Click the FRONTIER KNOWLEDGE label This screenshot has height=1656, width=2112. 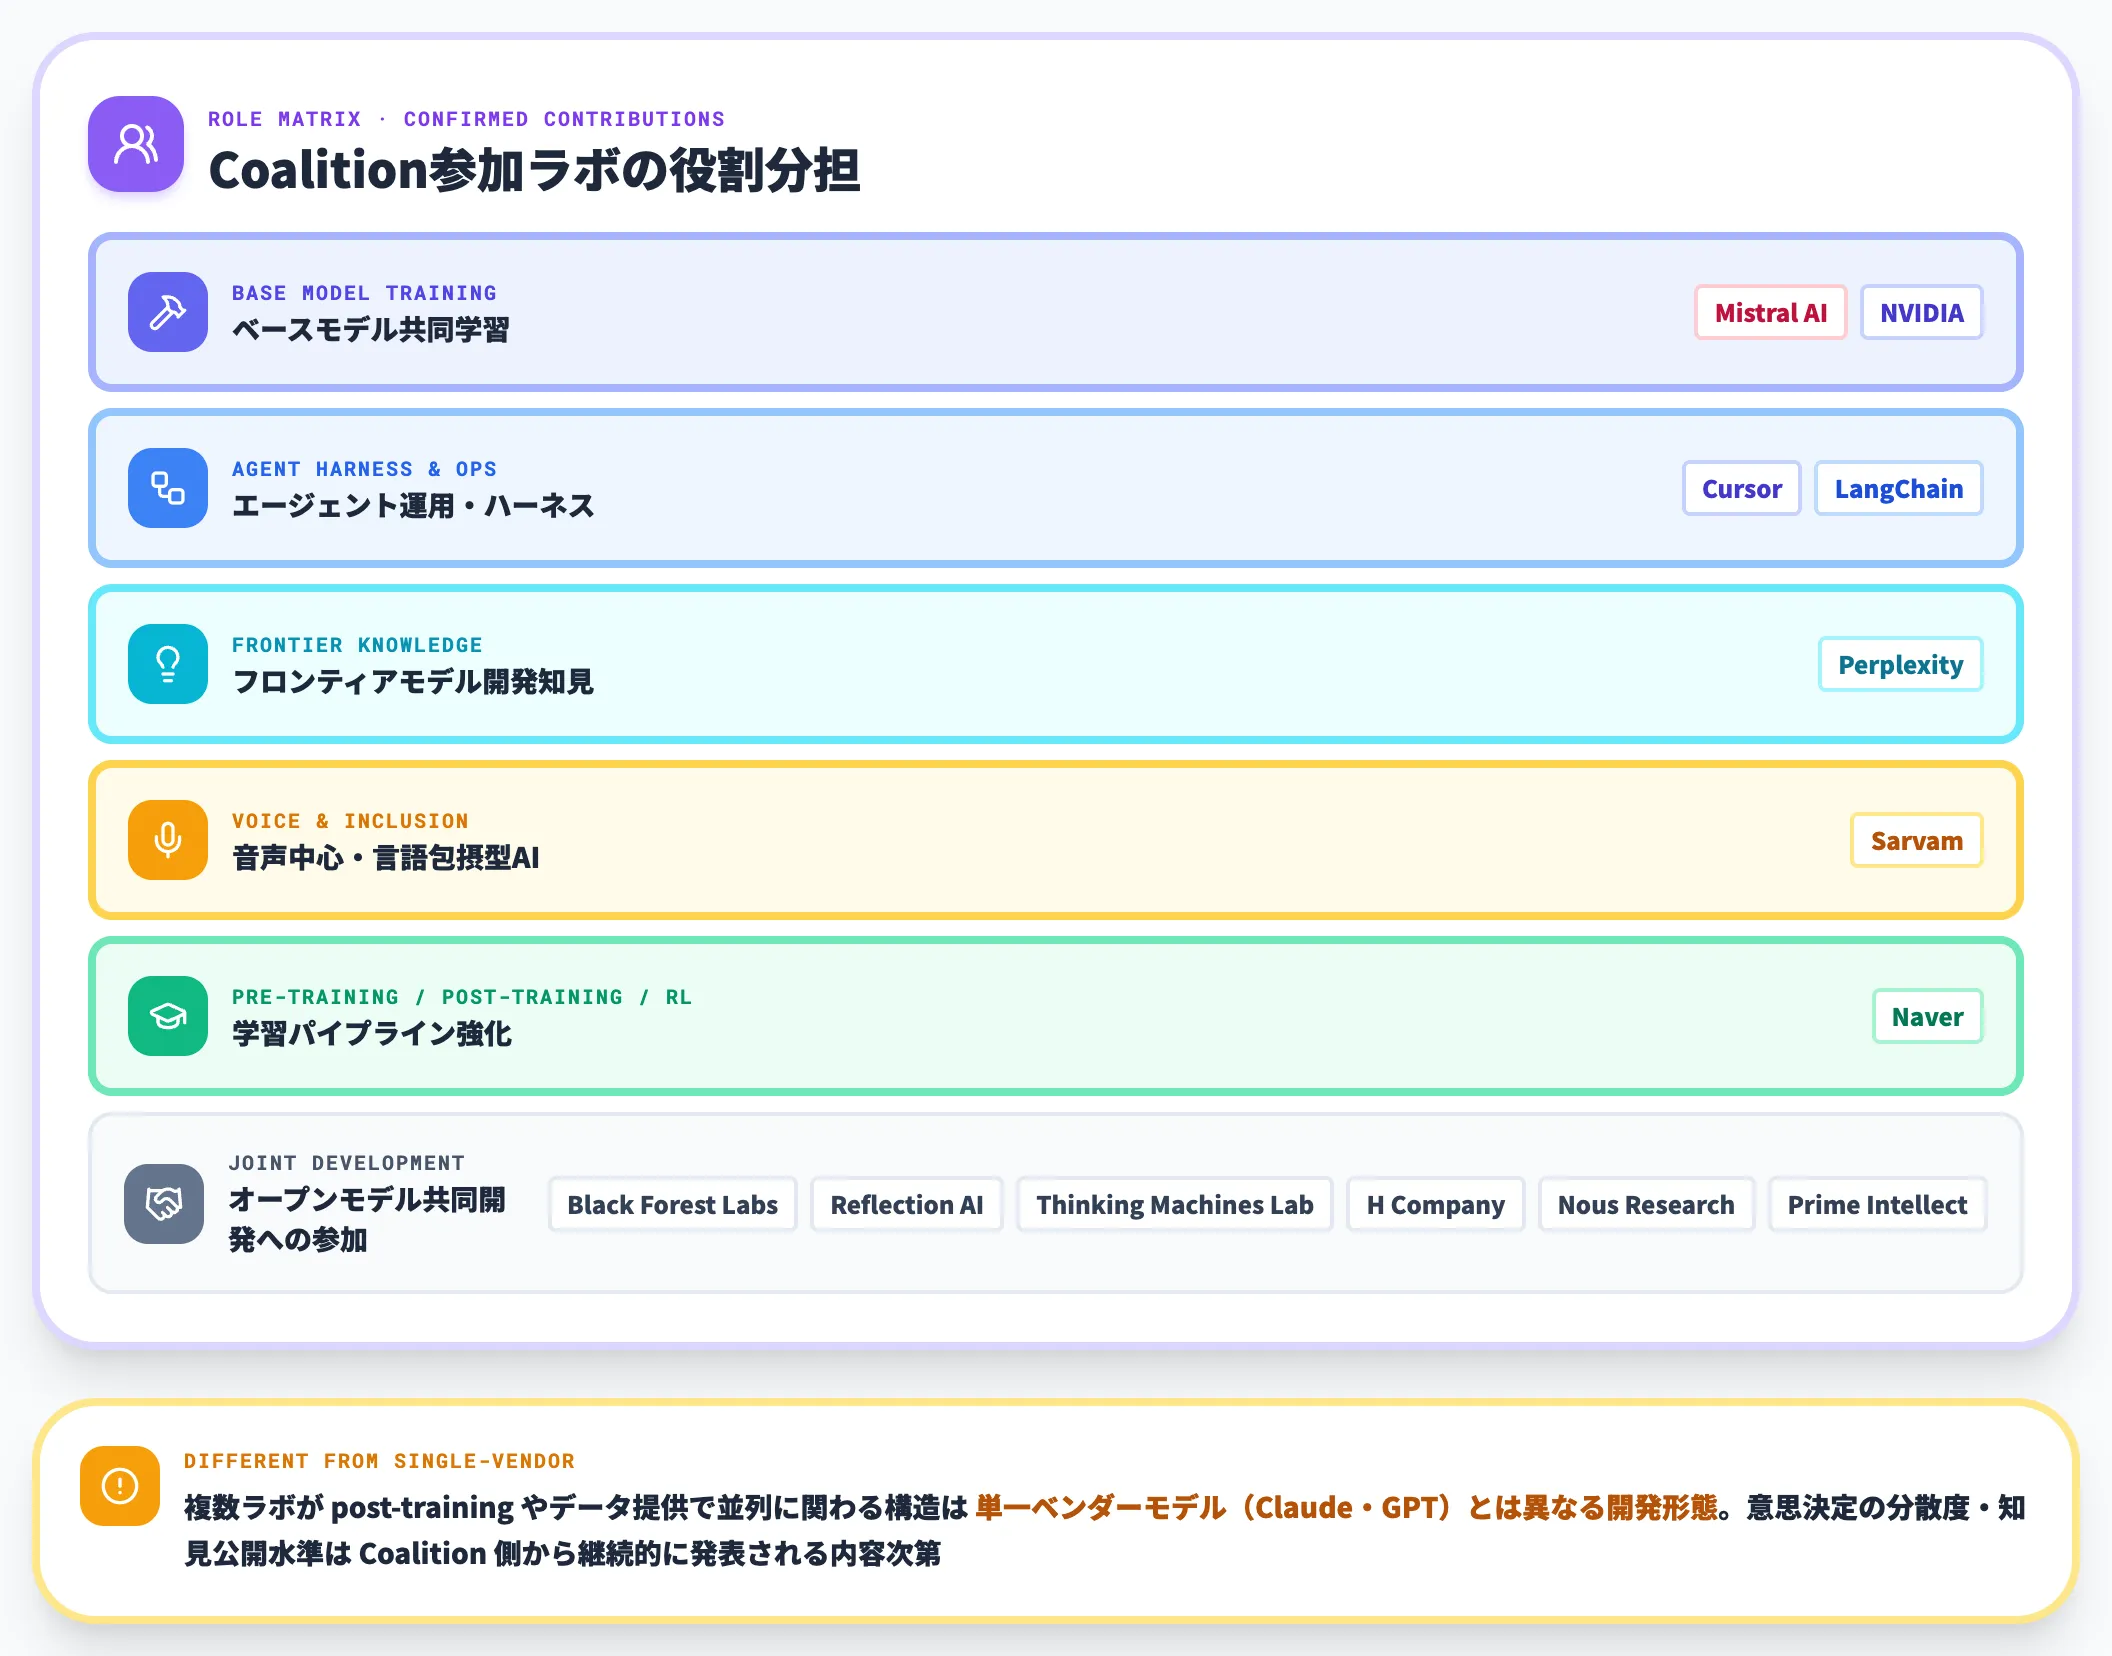tap(357, 645)
